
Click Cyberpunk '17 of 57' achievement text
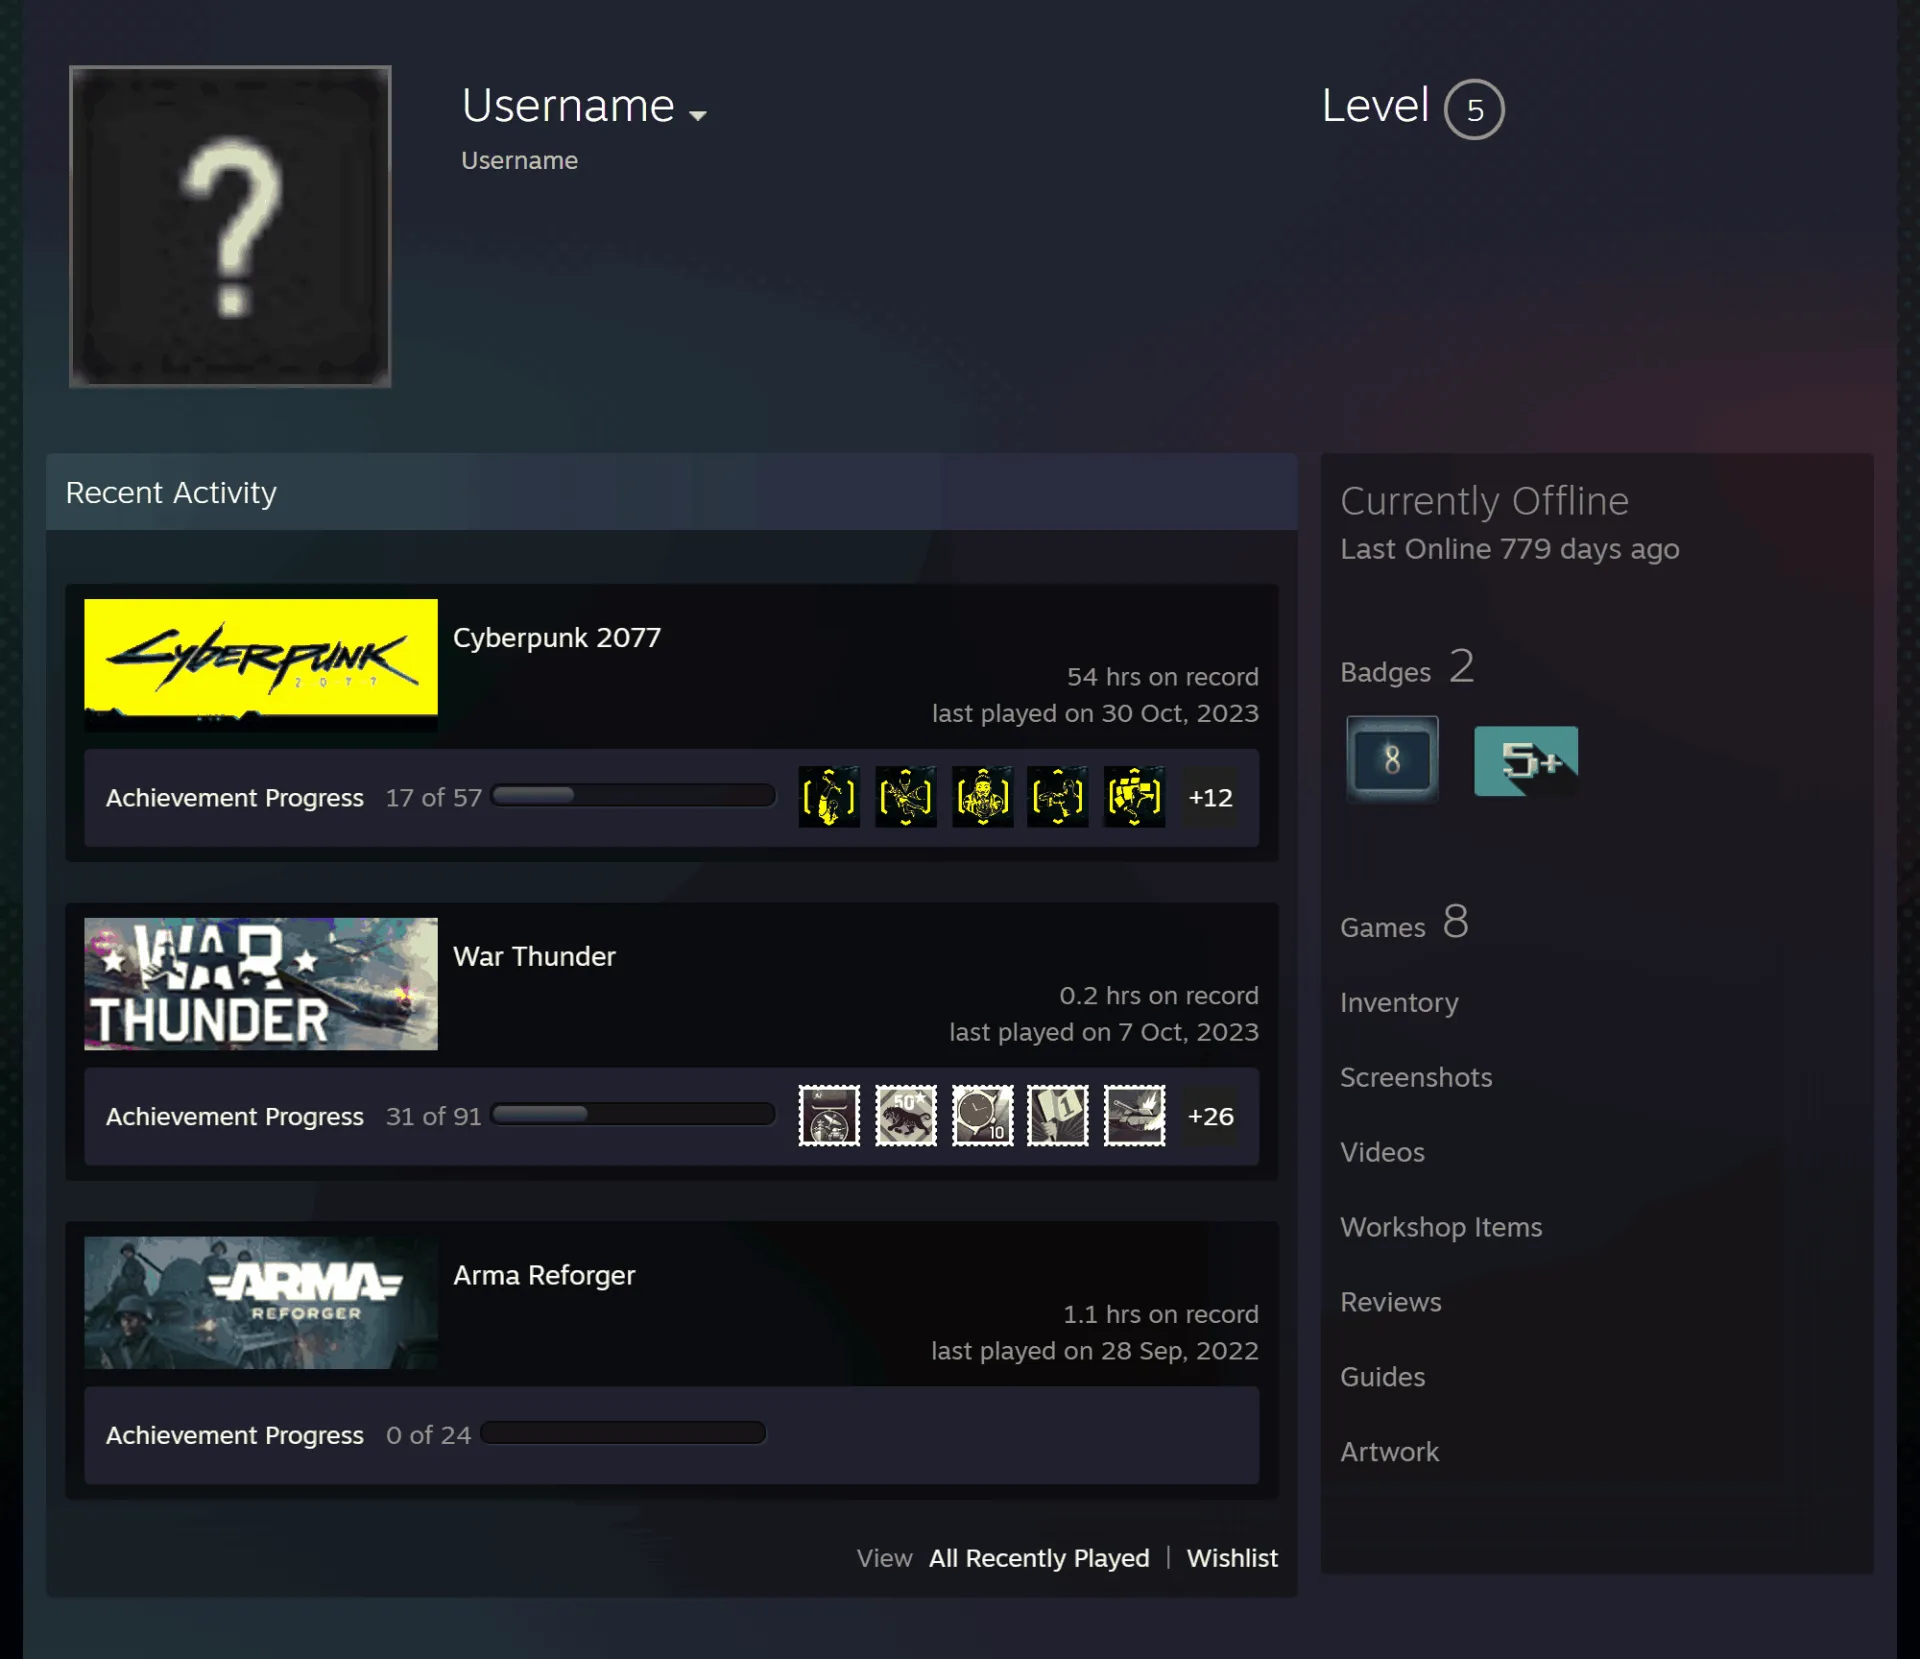coord(434,797)
